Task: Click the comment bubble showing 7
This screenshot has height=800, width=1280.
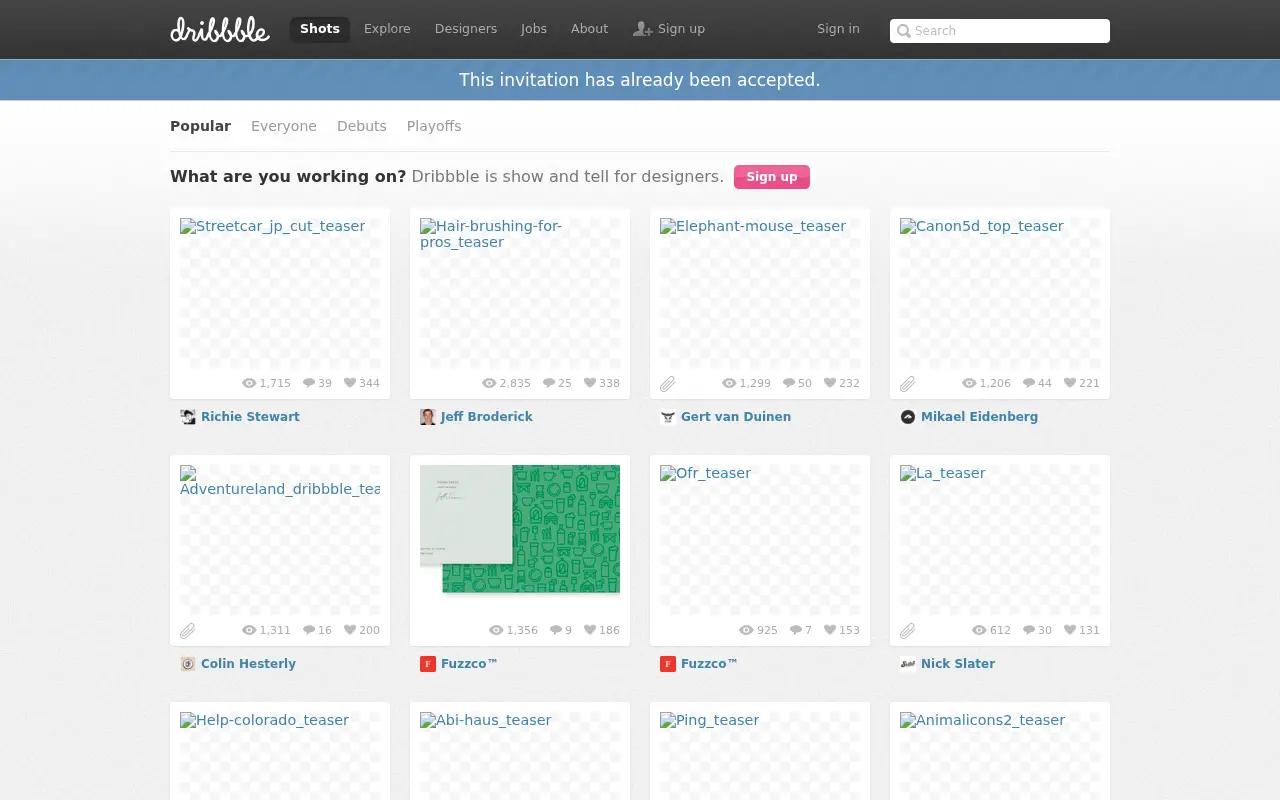Action: coord(796,630)
